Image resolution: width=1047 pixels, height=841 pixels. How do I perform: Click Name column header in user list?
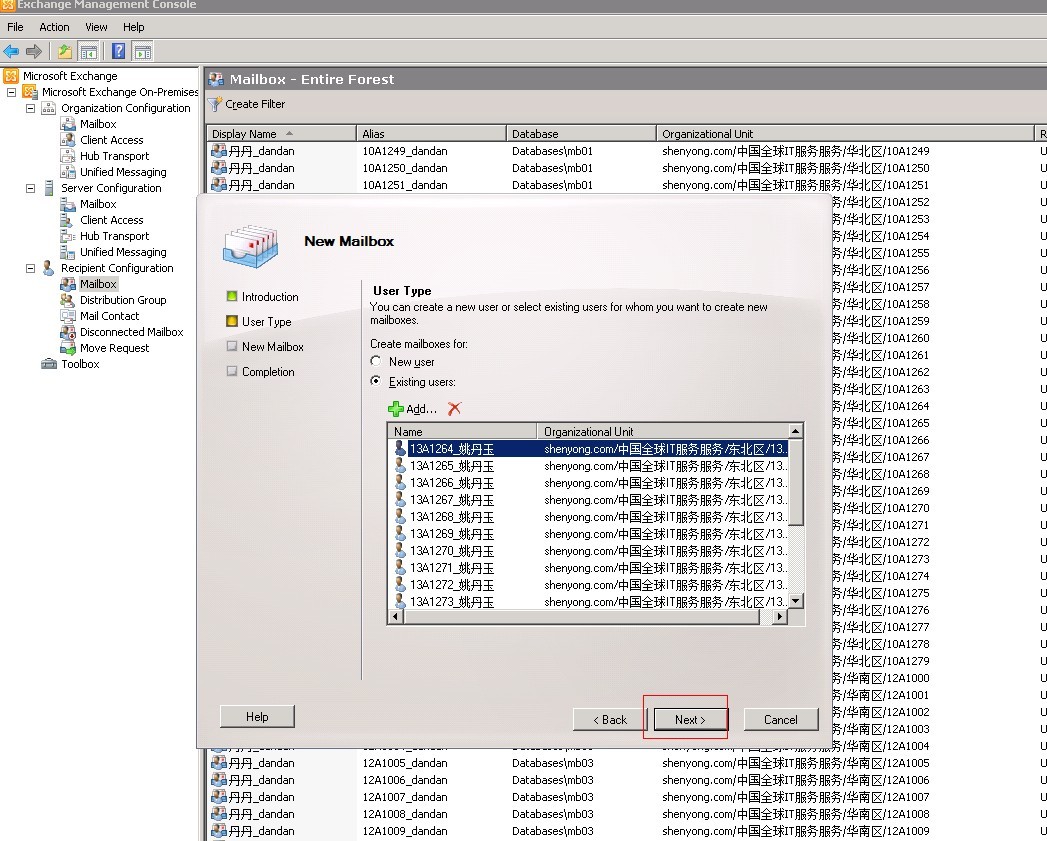463,432
